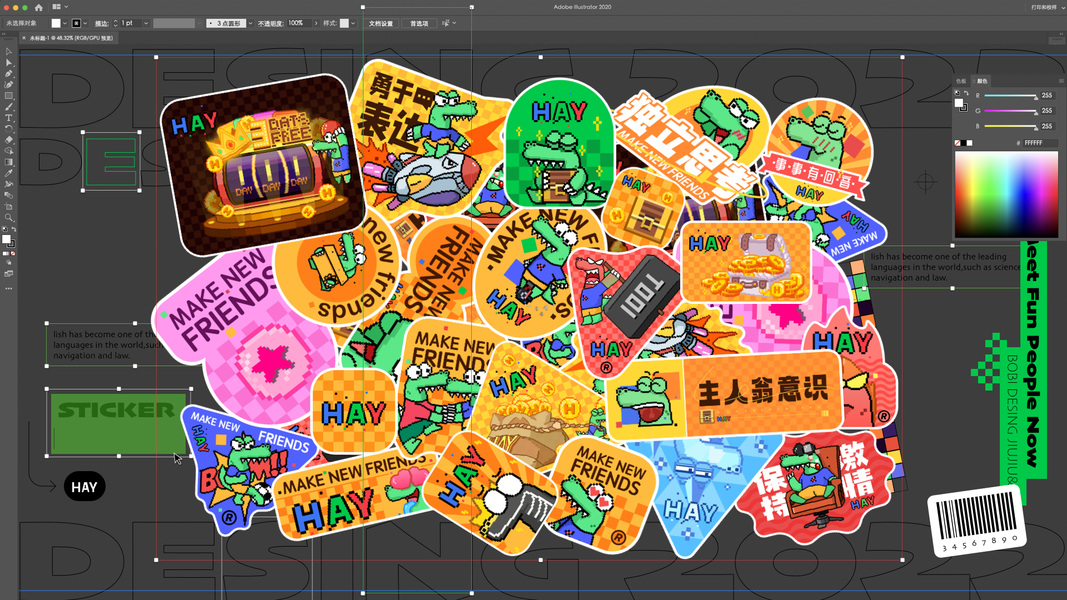Open color panel options menu

click(x=1060, y=81)
